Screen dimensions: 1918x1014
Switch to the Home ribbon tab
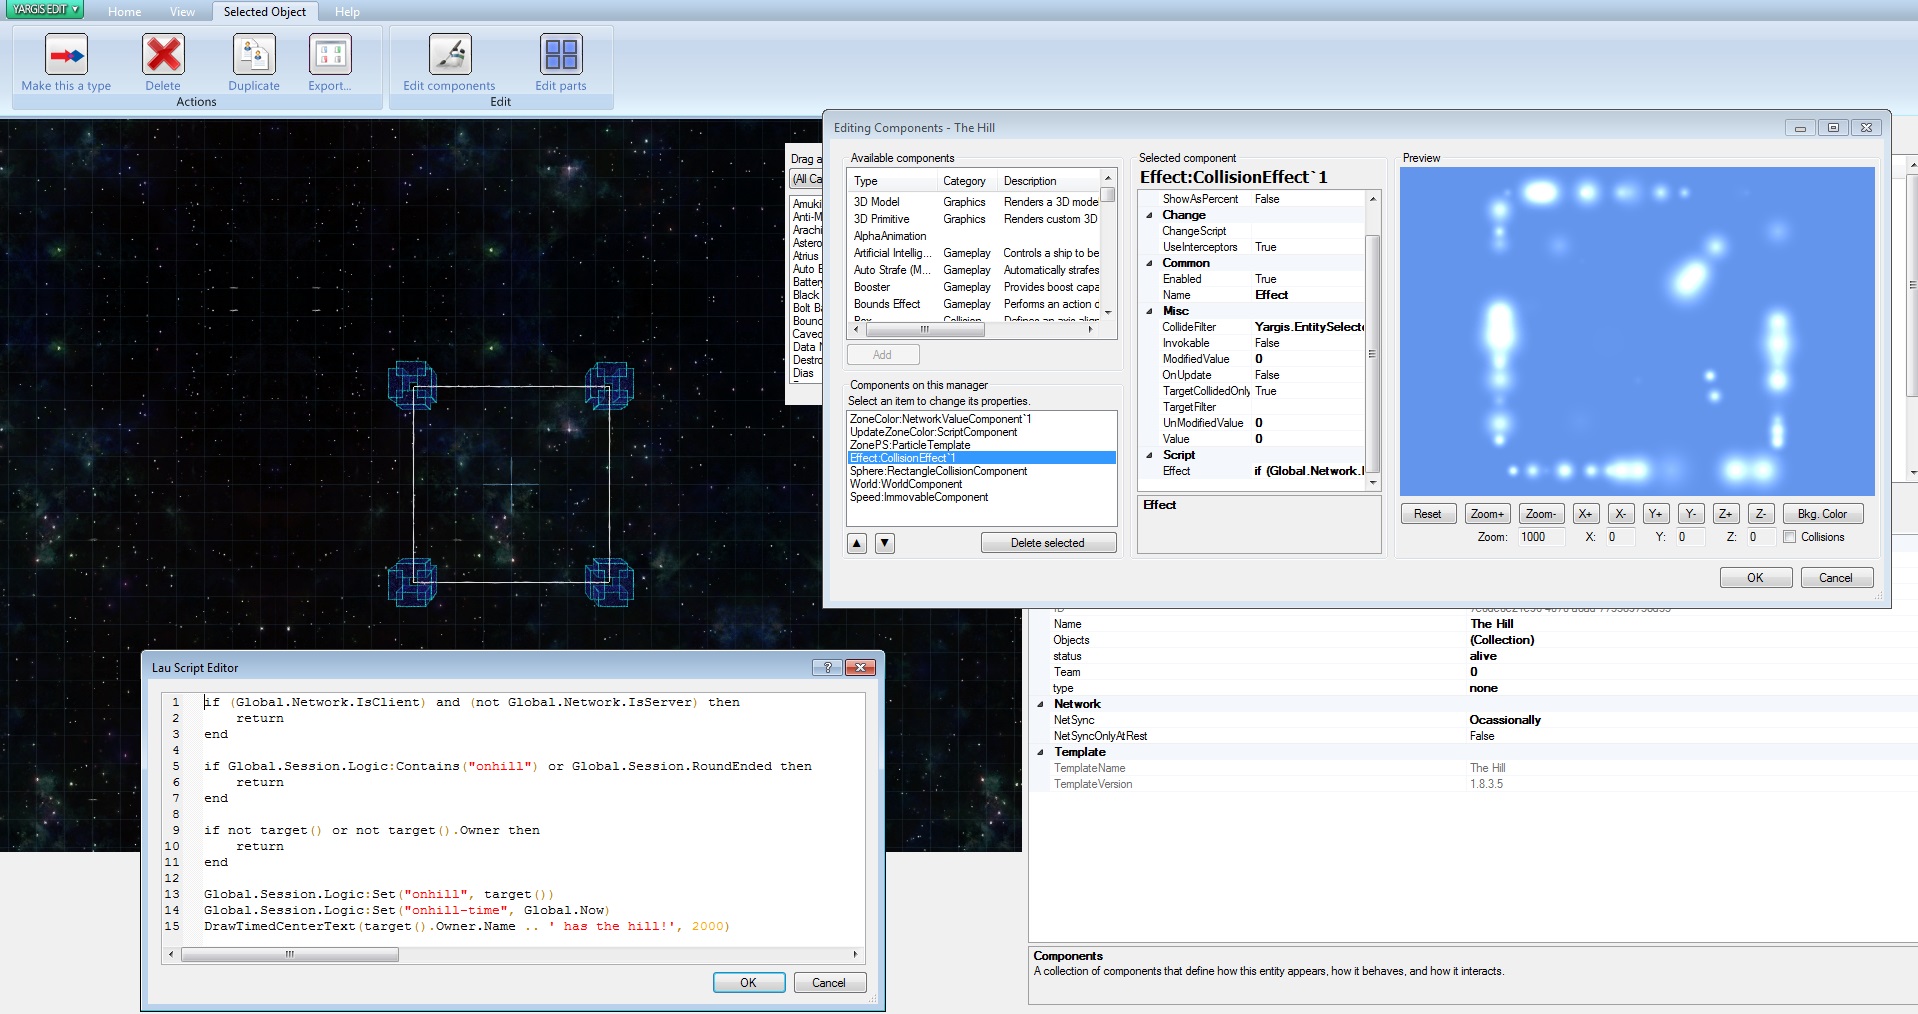(x=124, y=11)
